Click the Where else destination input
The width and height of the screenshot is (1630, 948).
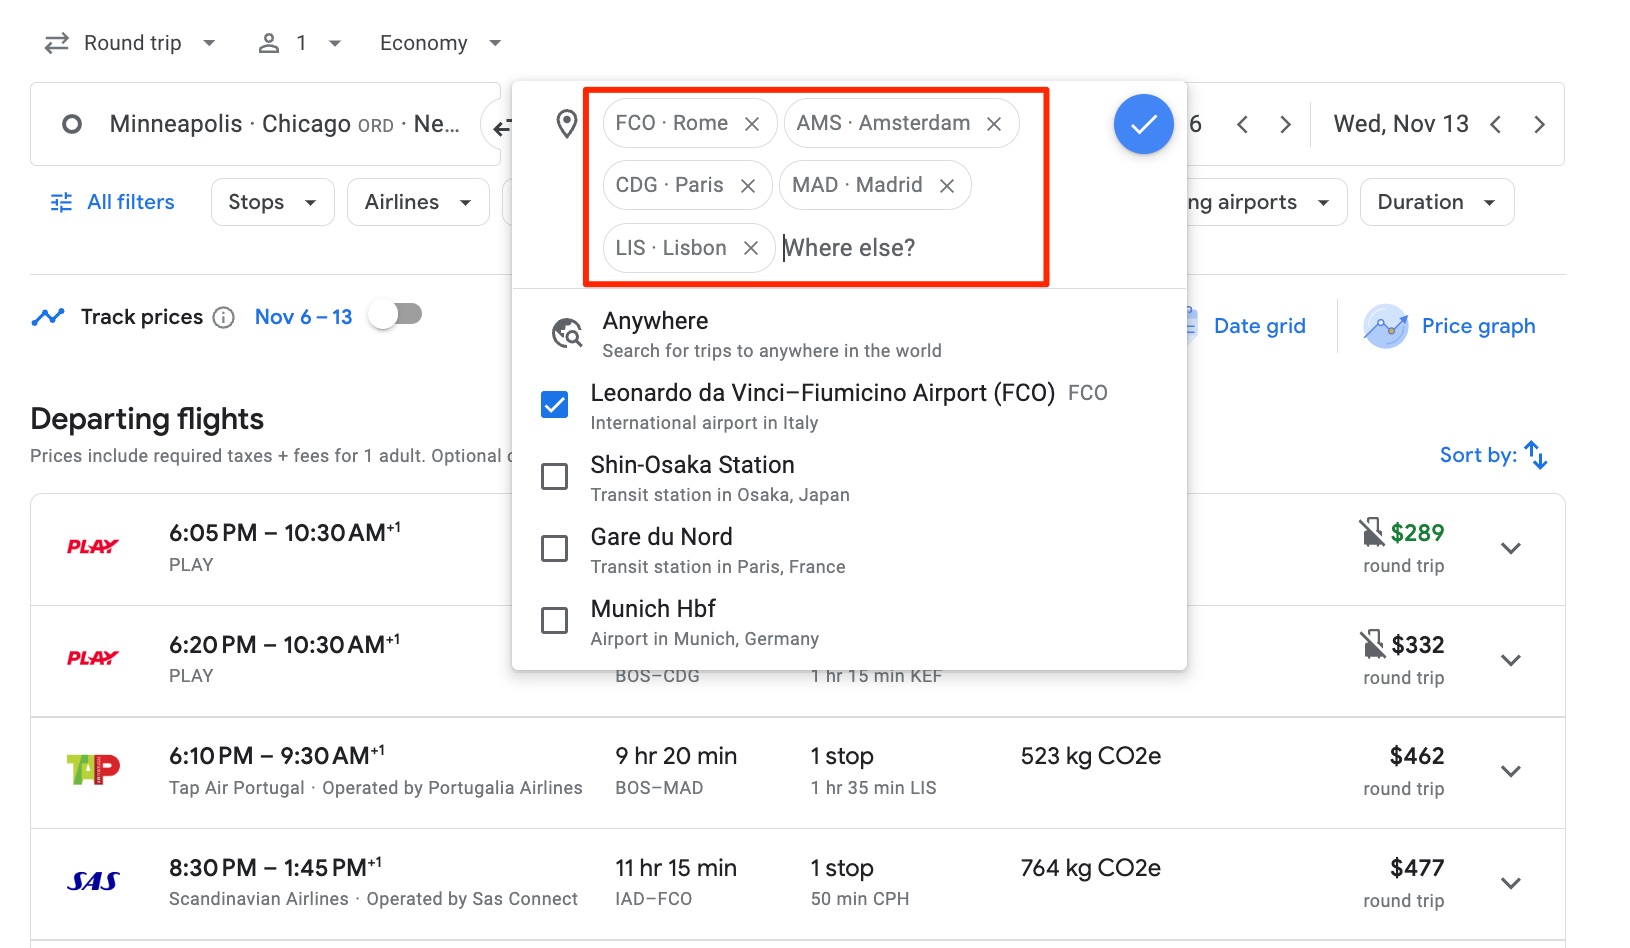pyautogui.click(x=850, y=247)
